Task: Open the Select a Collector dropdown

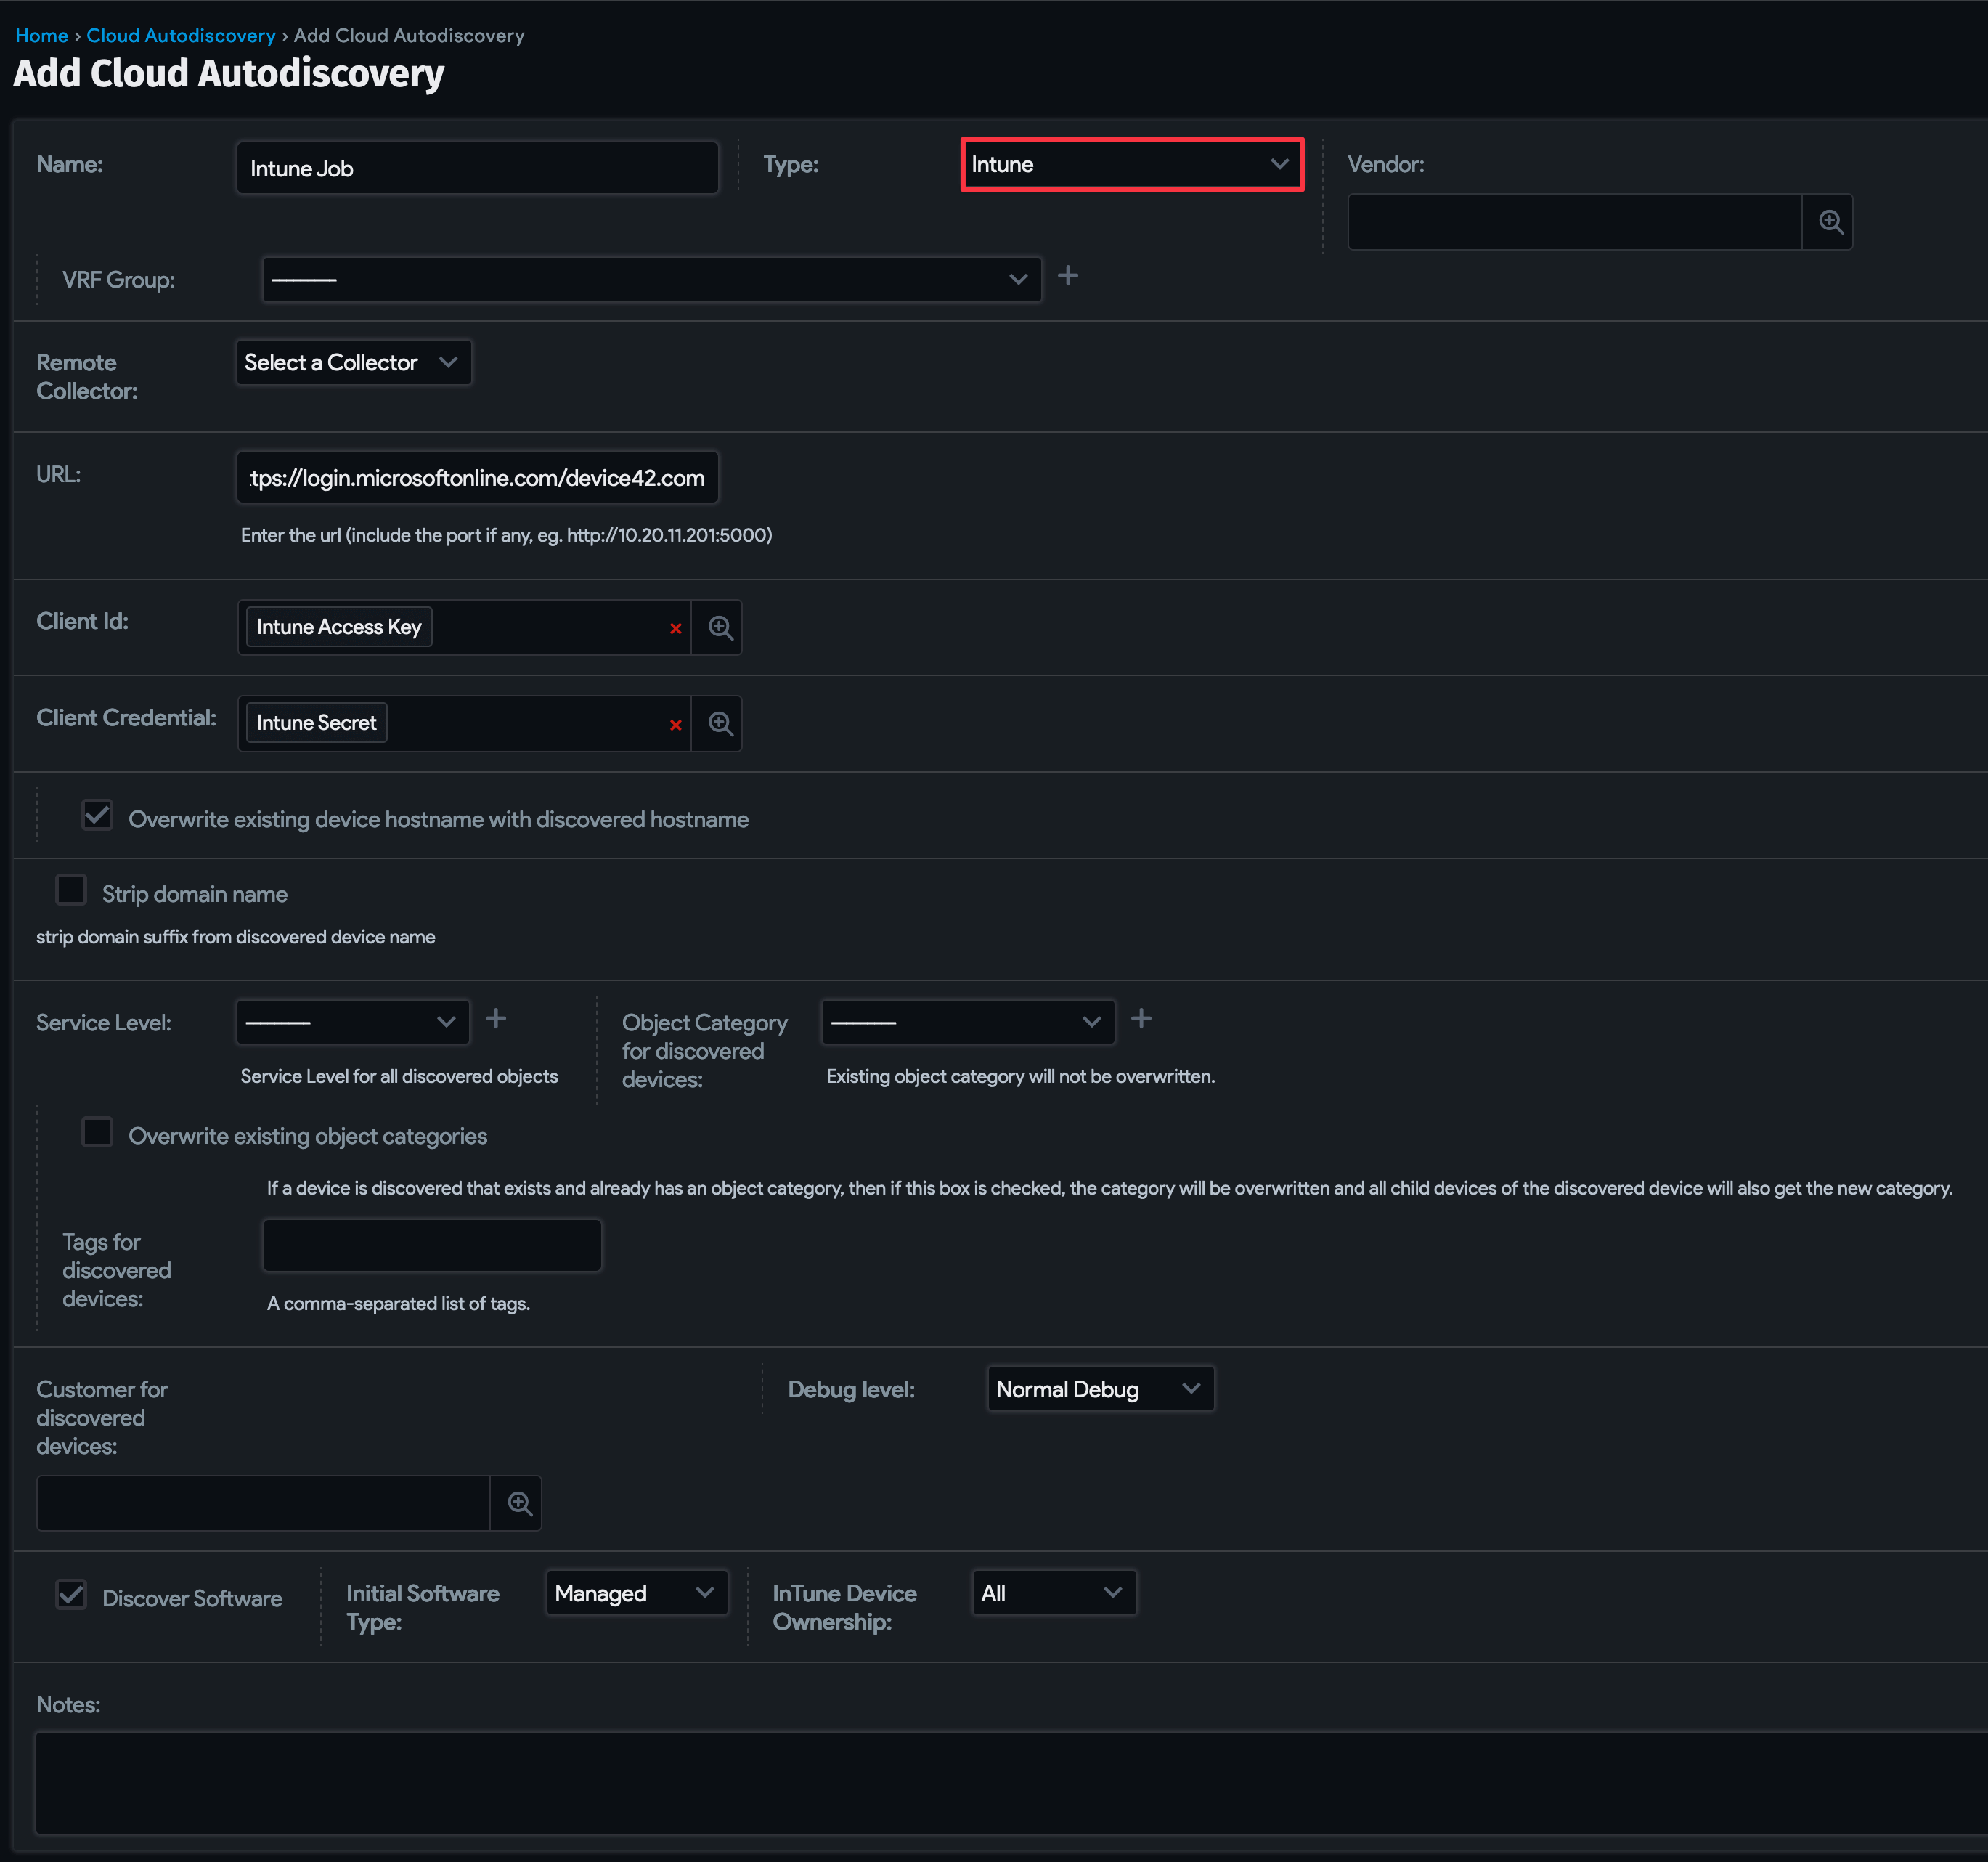Action: (352, 362)
